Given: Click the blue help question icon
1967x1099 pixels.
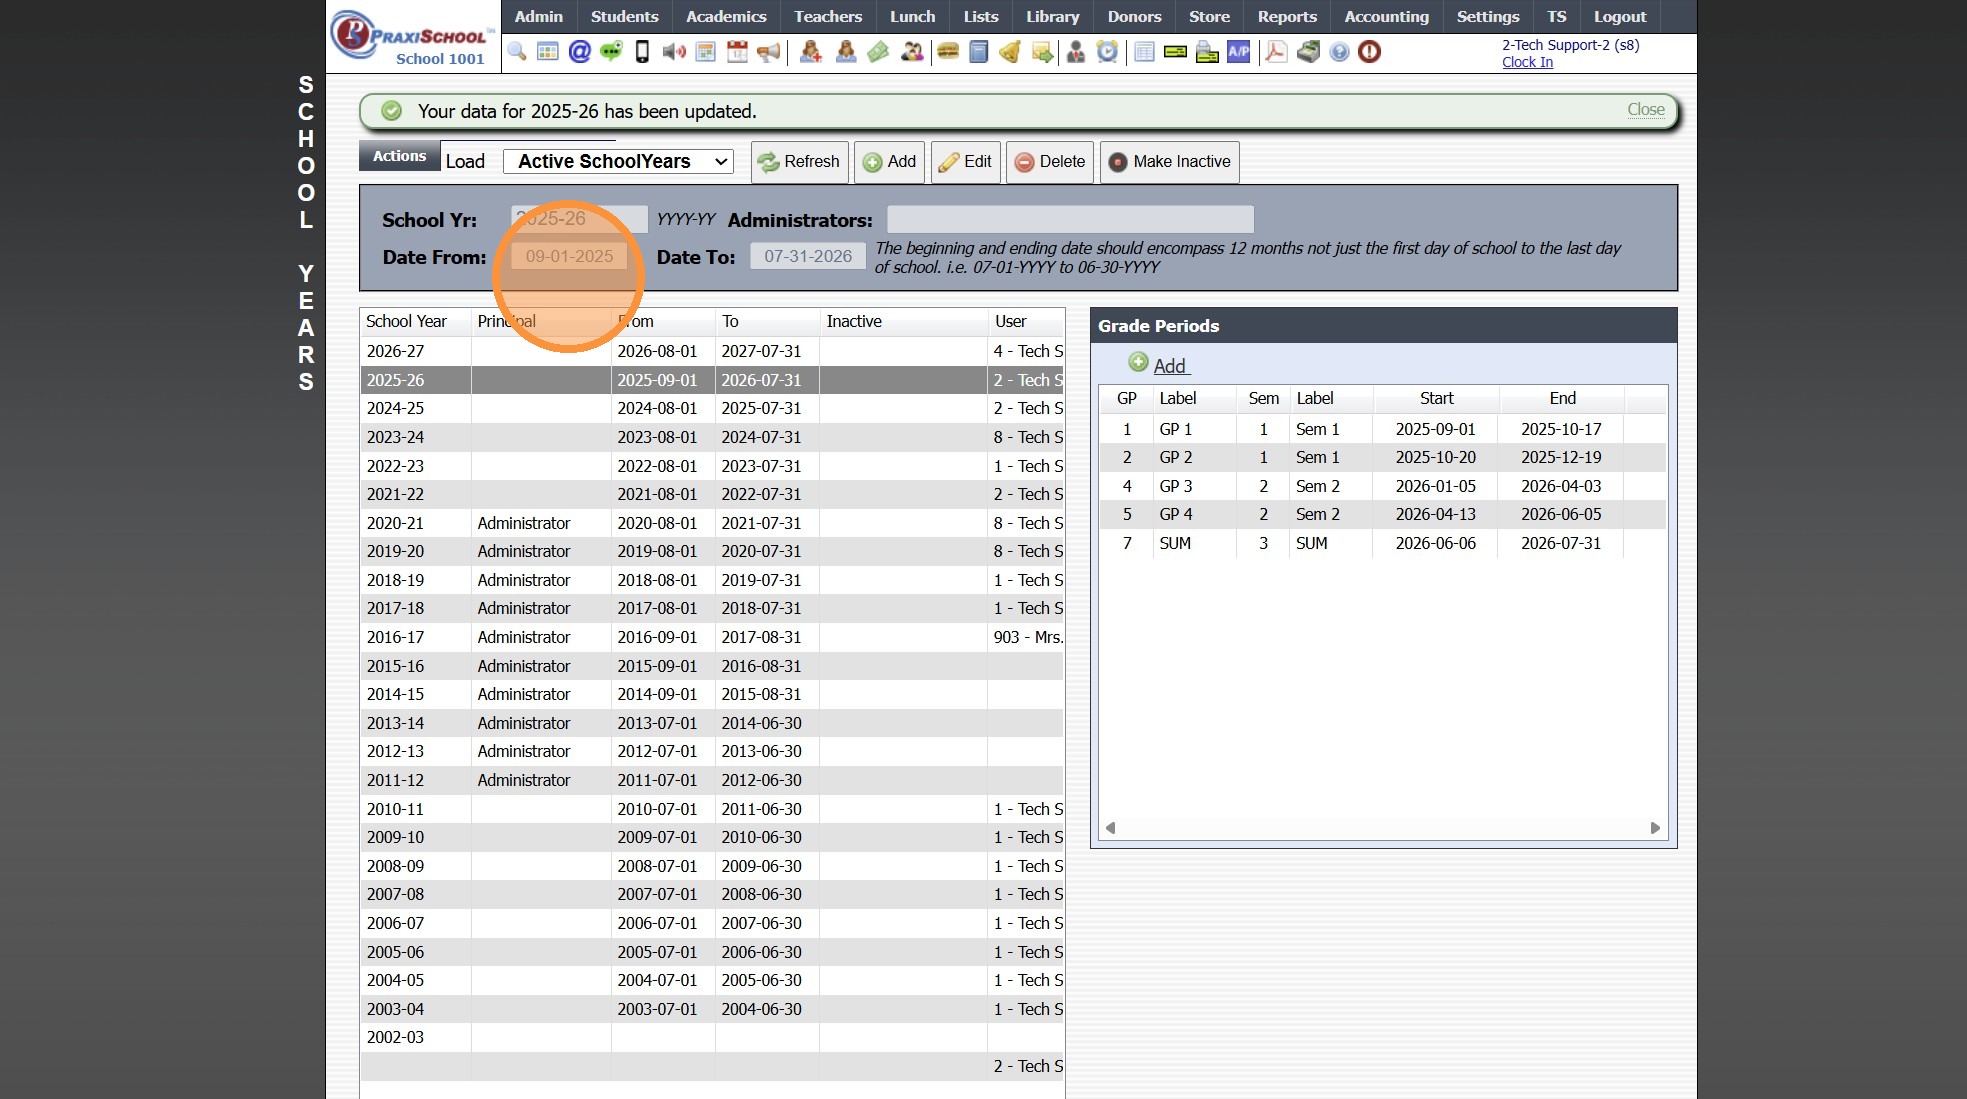Looking at the screenshot, I should 1339,51.
